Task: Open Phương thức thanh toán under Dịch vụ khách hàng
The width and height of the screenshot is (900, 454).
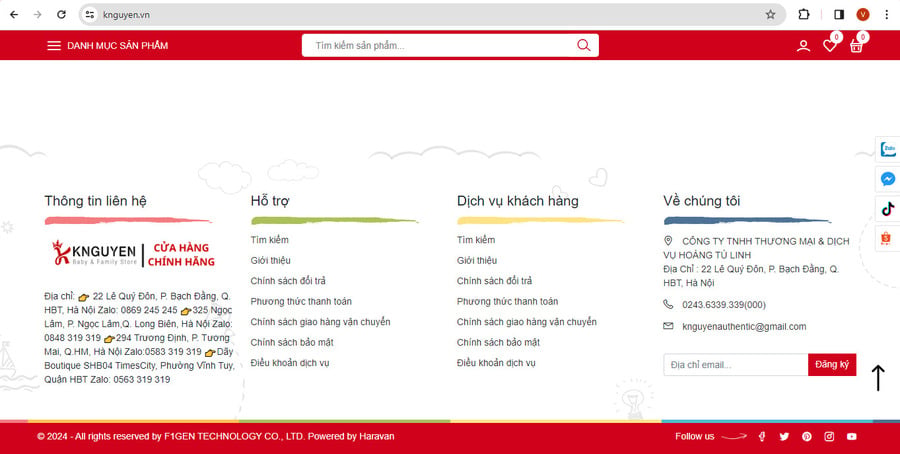Action: coord(507,301)
